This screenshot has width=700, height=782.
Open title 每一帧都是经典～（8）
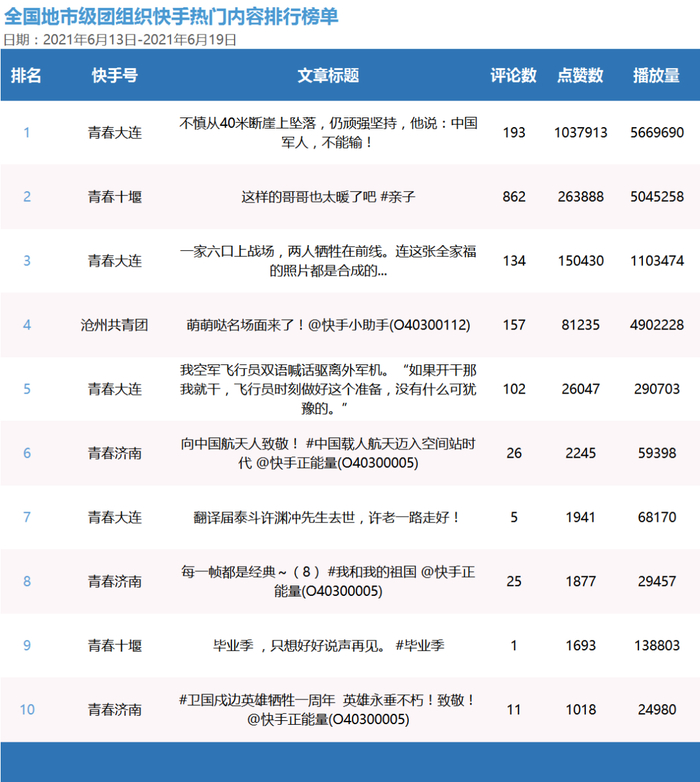328,582
